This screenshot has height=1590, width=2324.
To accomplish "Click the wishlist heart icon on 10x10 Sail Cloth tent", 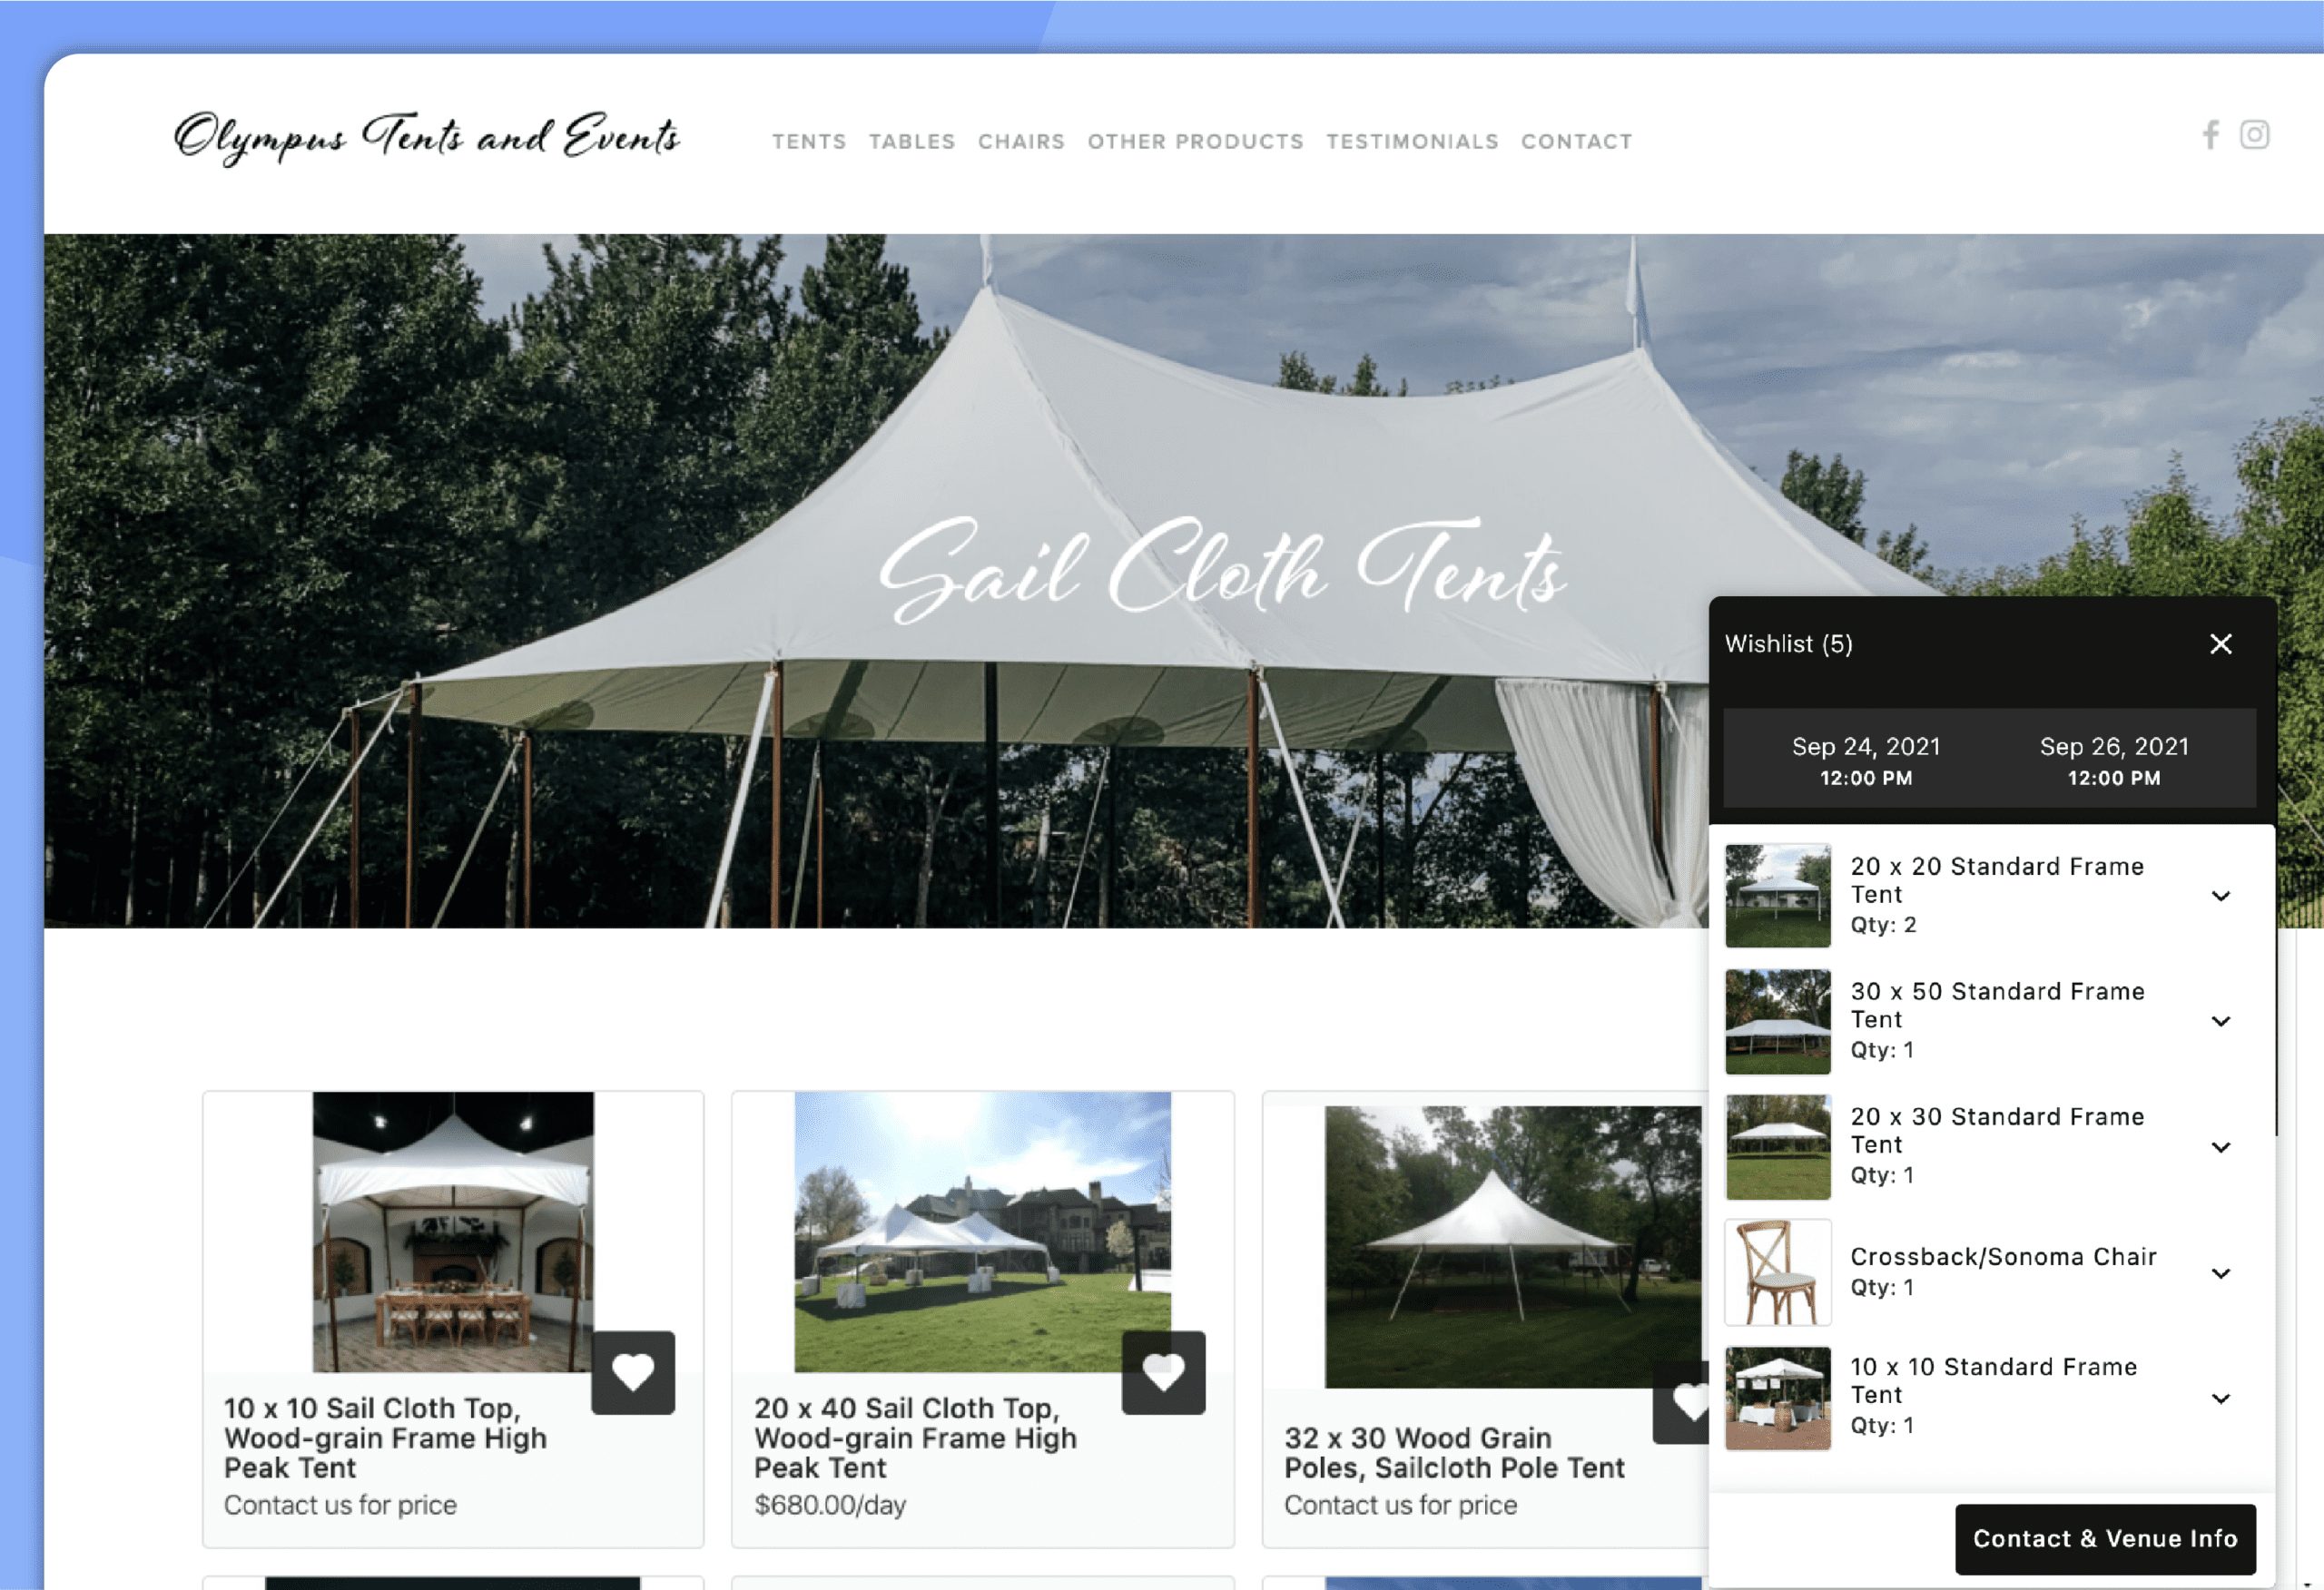I will [632, 1373].
